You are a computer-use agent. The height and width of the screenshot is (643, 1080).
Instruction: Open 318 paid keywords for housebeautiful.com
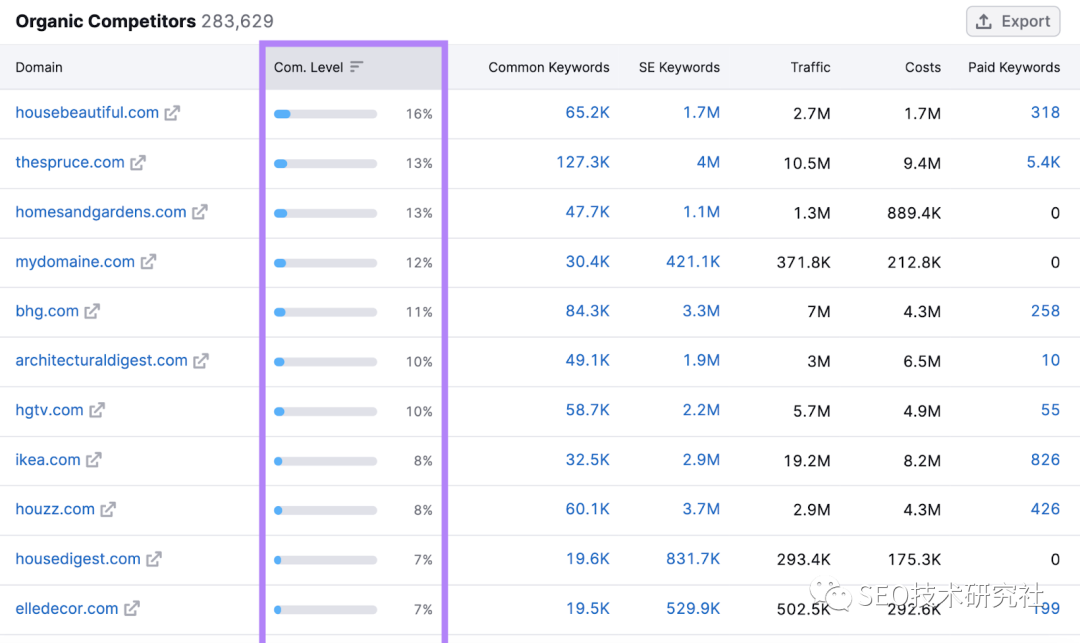pos(1045,112)
